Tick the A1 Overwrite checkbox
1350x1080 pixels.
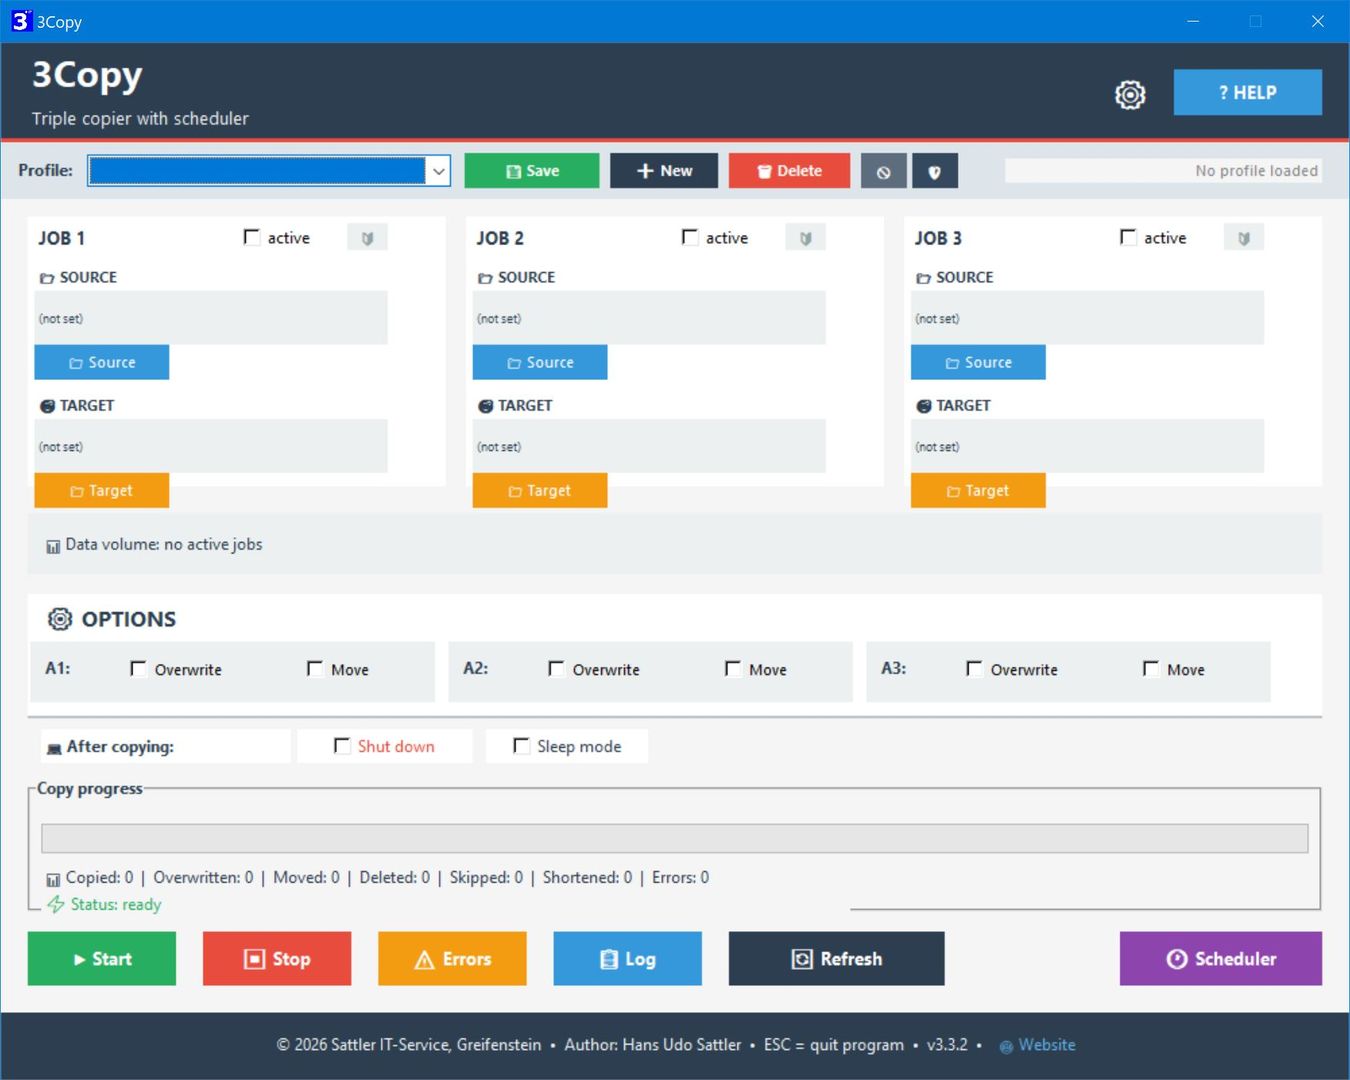139,669
